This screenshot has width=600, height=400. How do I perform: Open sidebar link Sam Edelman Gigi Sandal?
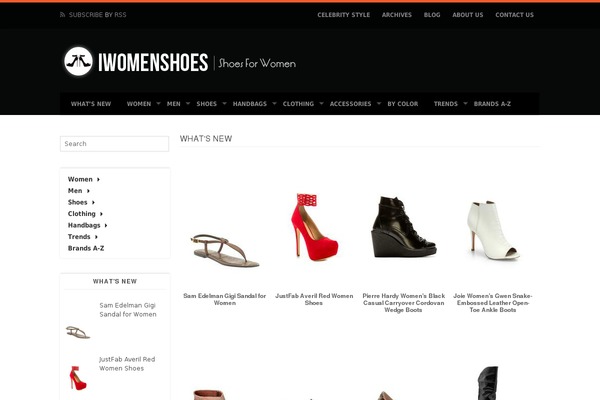pyautogui.click(x=128, y=310)
